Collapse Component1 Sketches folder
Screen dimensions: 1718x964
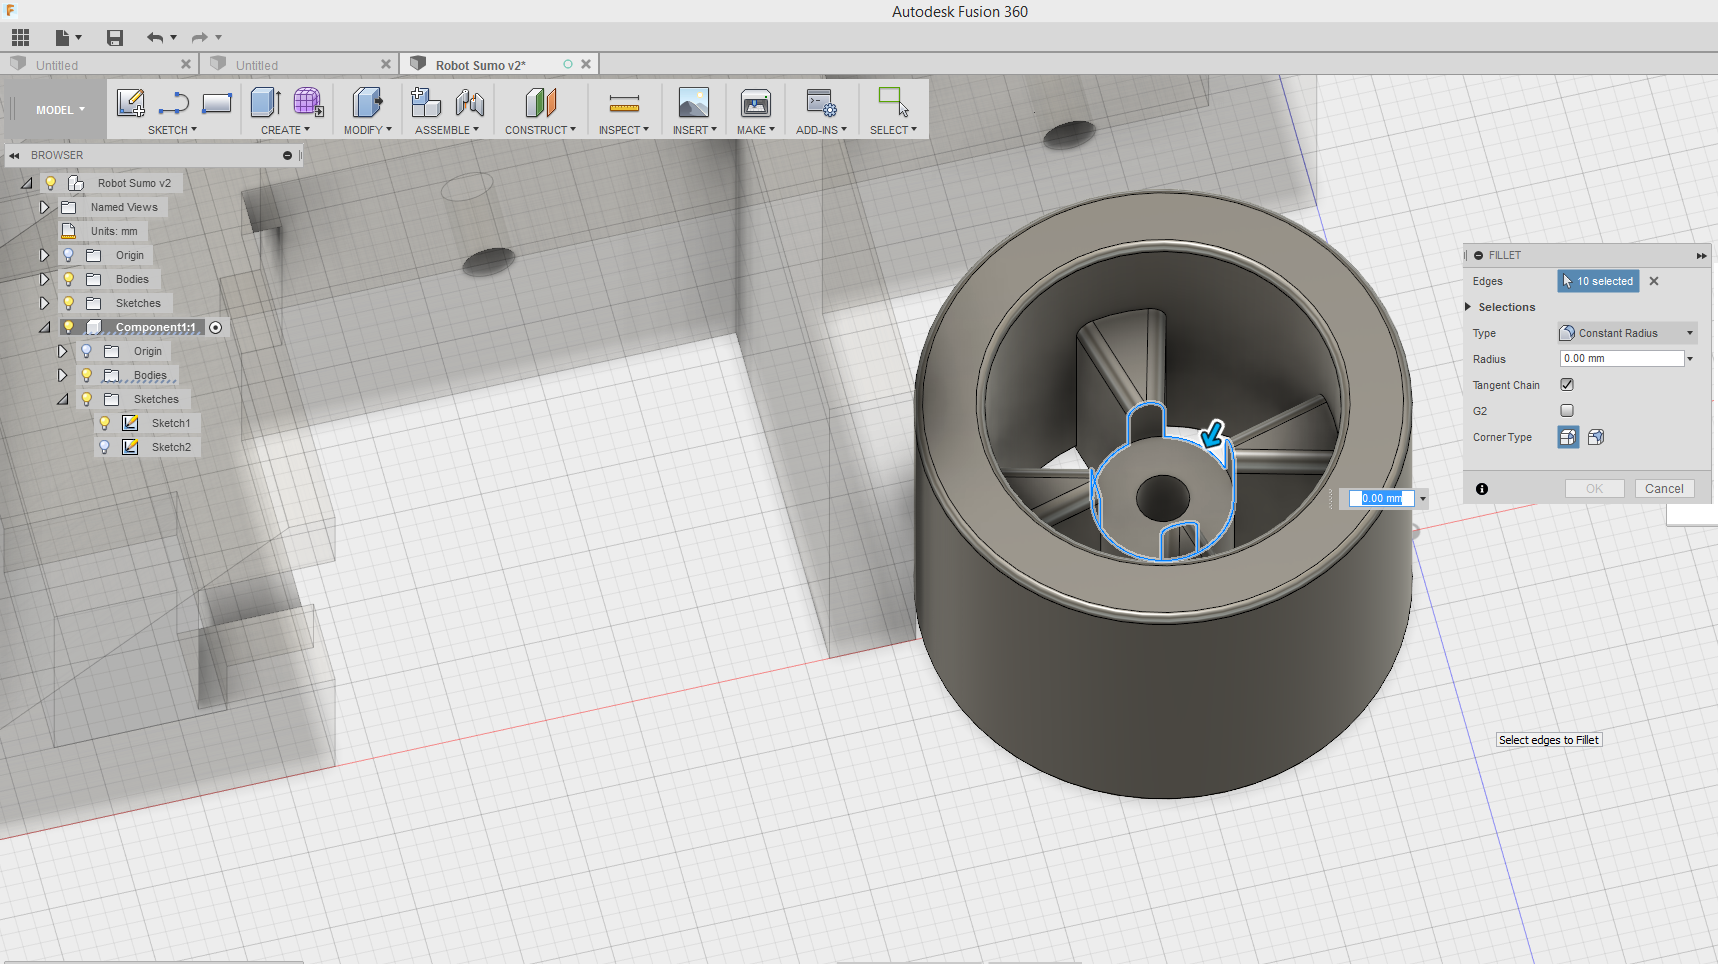coord(62,399)
